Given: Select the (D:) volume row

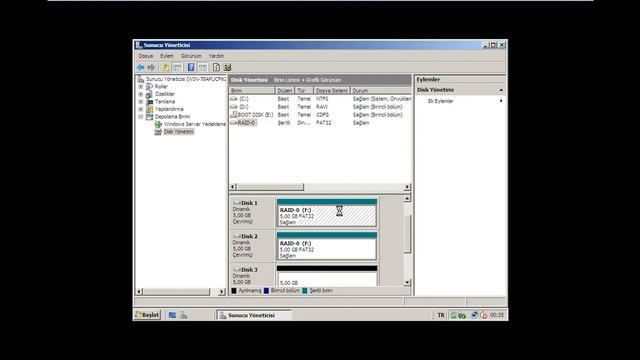Looking at the screenshot, I should [320, 107].
